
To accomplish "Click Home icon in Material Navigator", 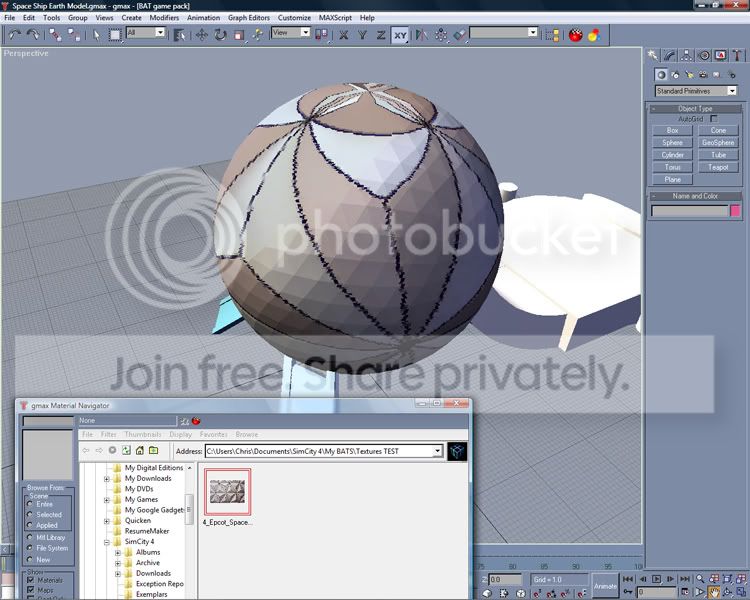I will point(140,450).
